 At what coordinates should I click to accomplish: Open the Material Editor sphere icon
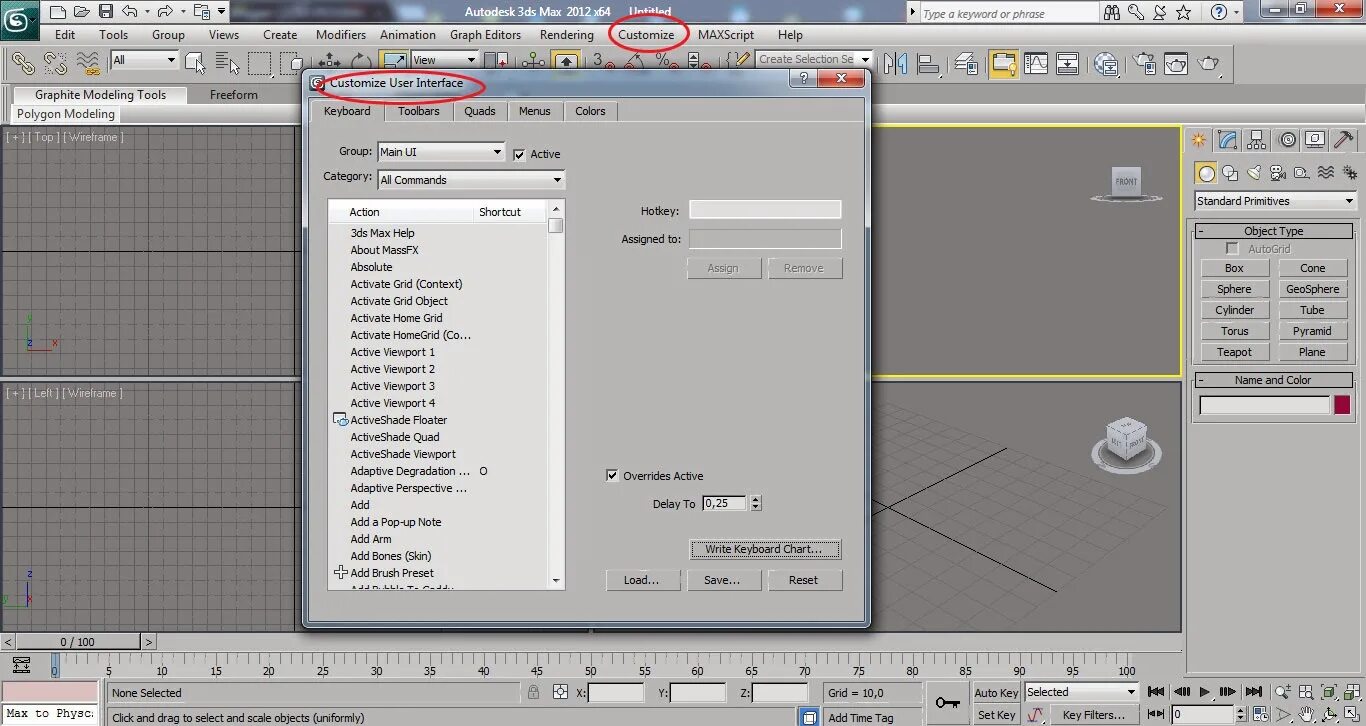point(1106,63)
